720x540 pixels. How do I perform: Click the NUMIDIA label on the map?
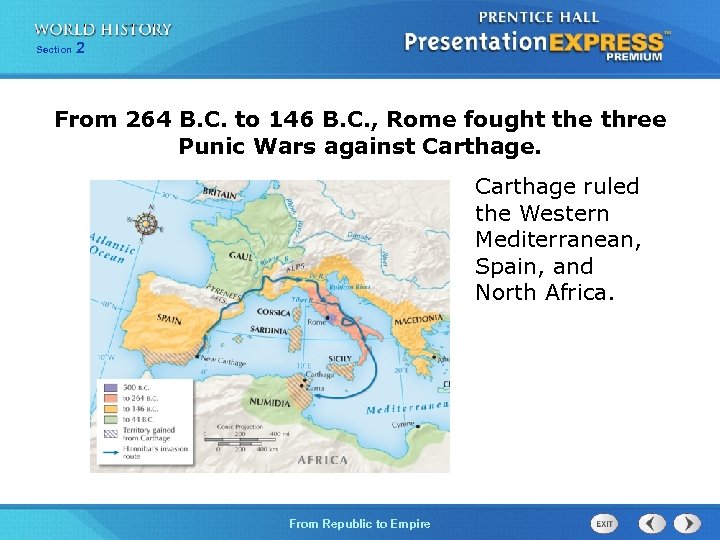[x=270, y=403]
